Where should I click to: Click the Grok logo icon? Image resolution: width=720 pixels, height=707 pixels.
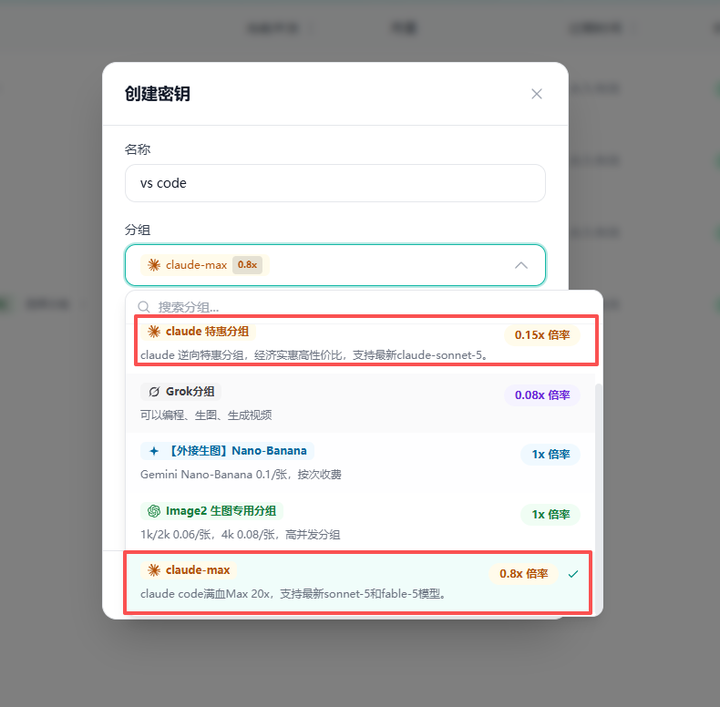pos(154,392)
